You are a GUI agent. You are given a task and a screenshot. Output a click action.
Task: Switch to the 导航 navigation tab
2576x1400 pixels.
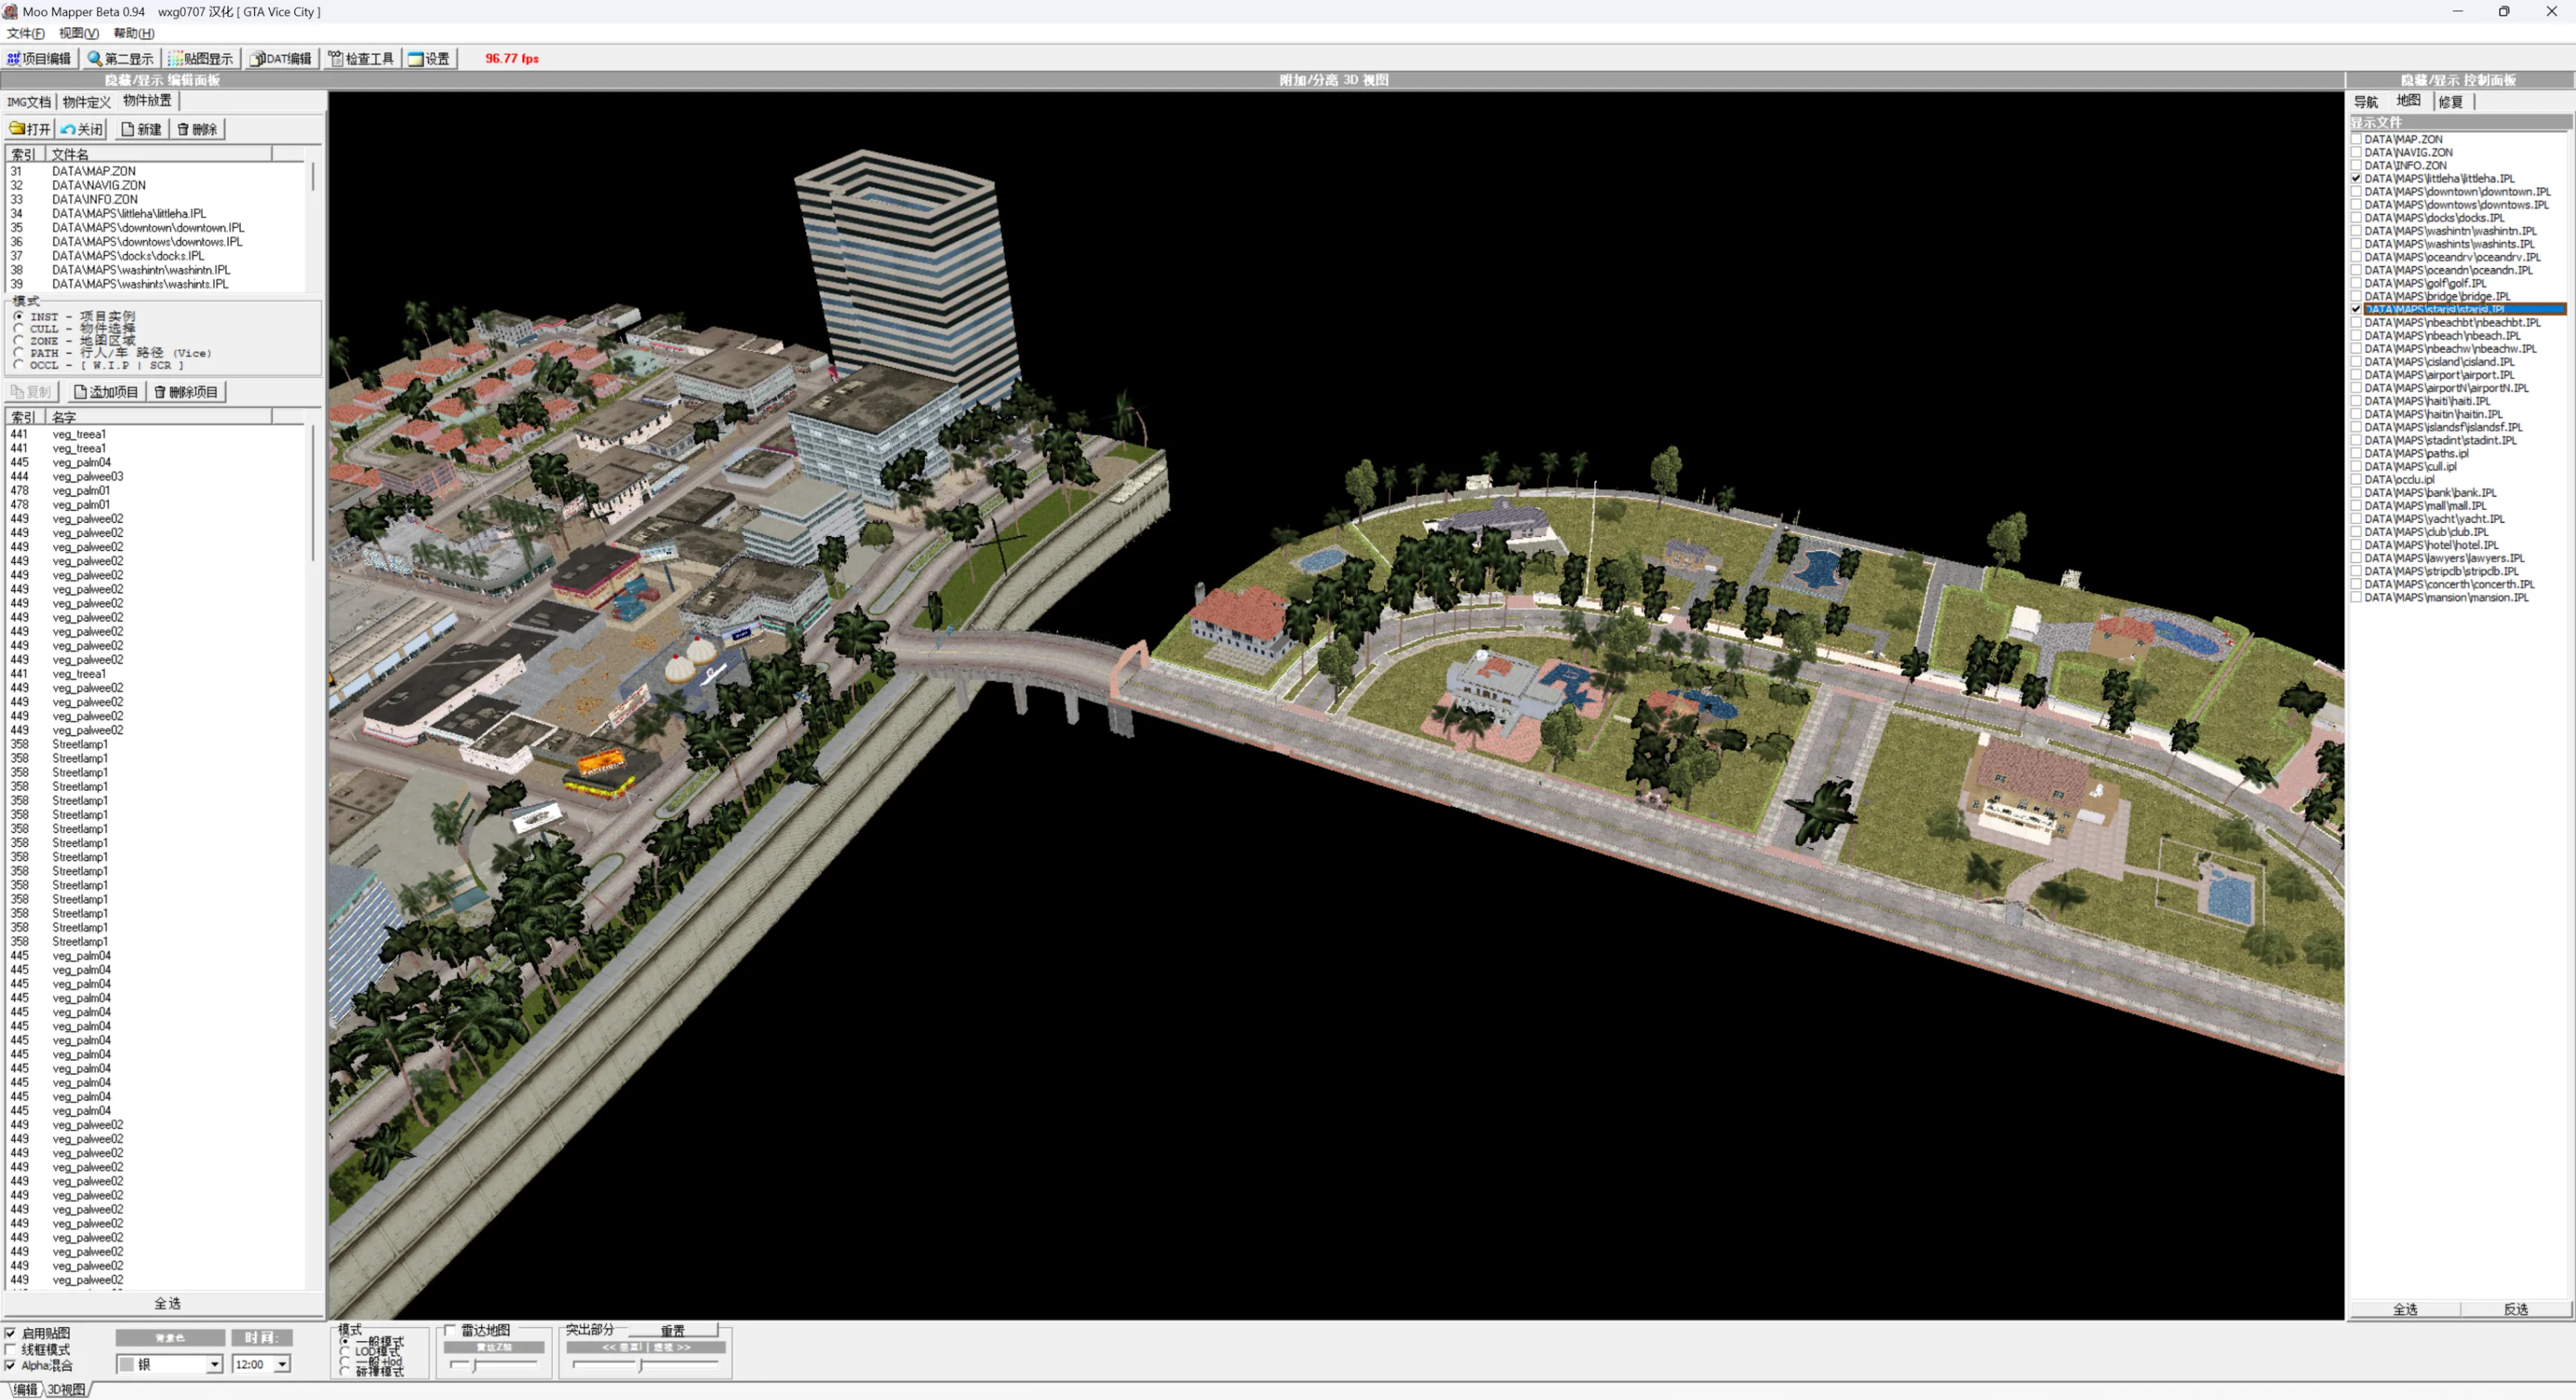point(2366,102)
